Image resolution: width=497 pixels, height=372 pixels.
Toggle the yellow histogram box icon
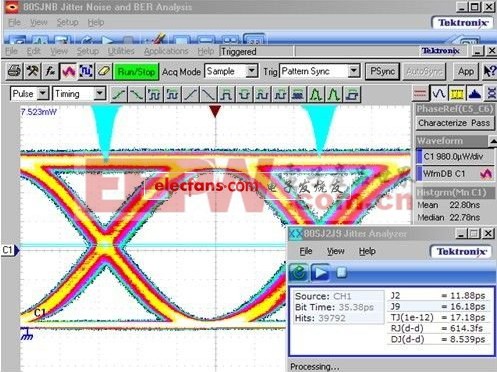point(457,94)
